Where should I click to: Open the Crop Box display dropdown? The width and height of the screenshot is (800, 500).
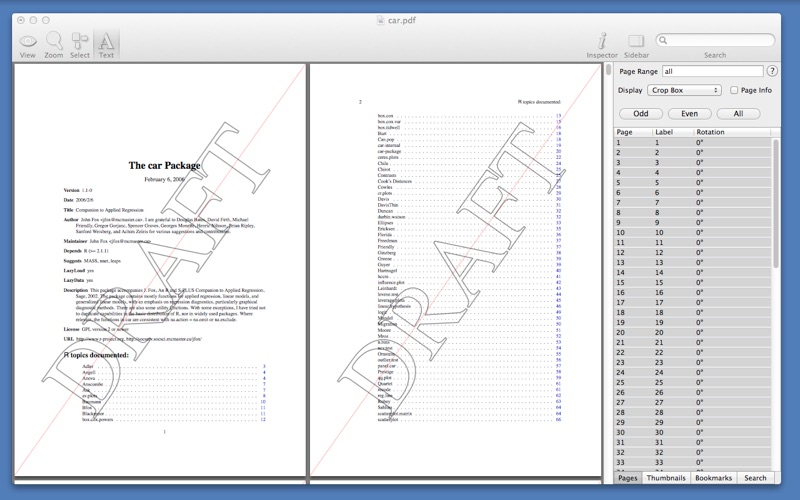click(x=684, y=90)
